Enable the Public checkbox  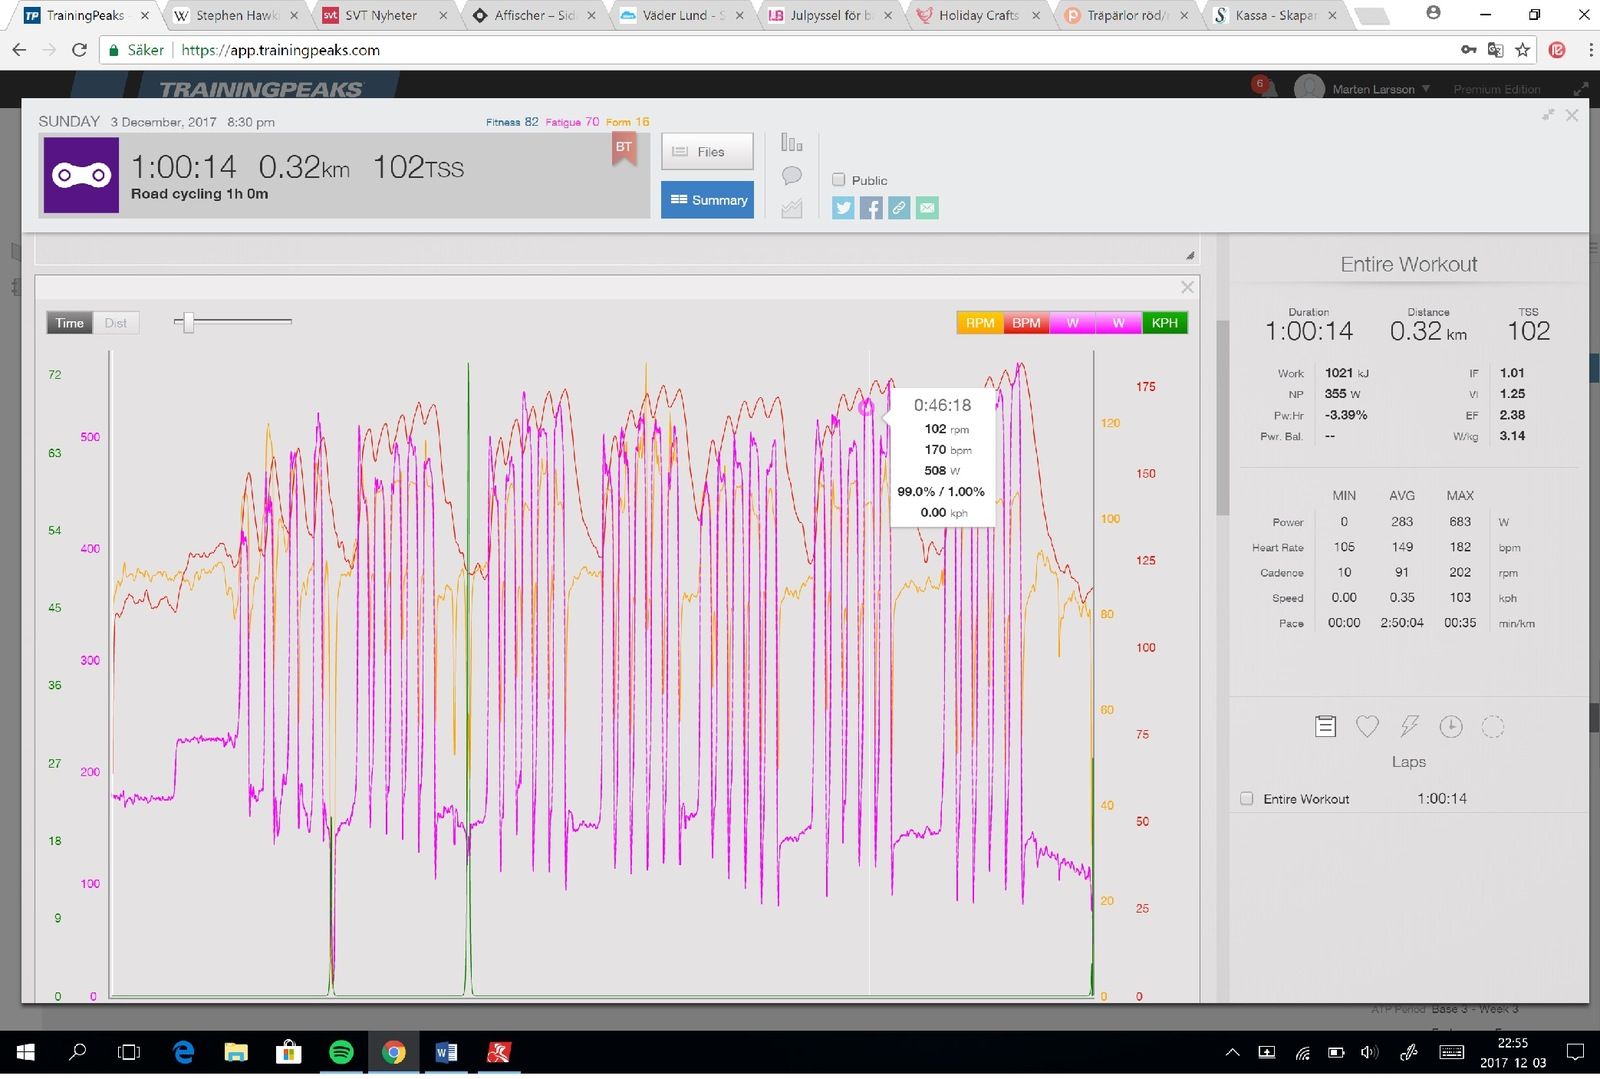click(x=839, y=180)
